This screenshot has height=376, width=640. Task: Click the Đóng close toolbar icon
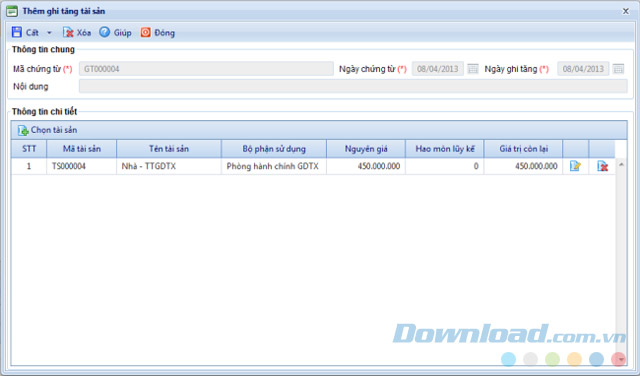pos(145,32)
